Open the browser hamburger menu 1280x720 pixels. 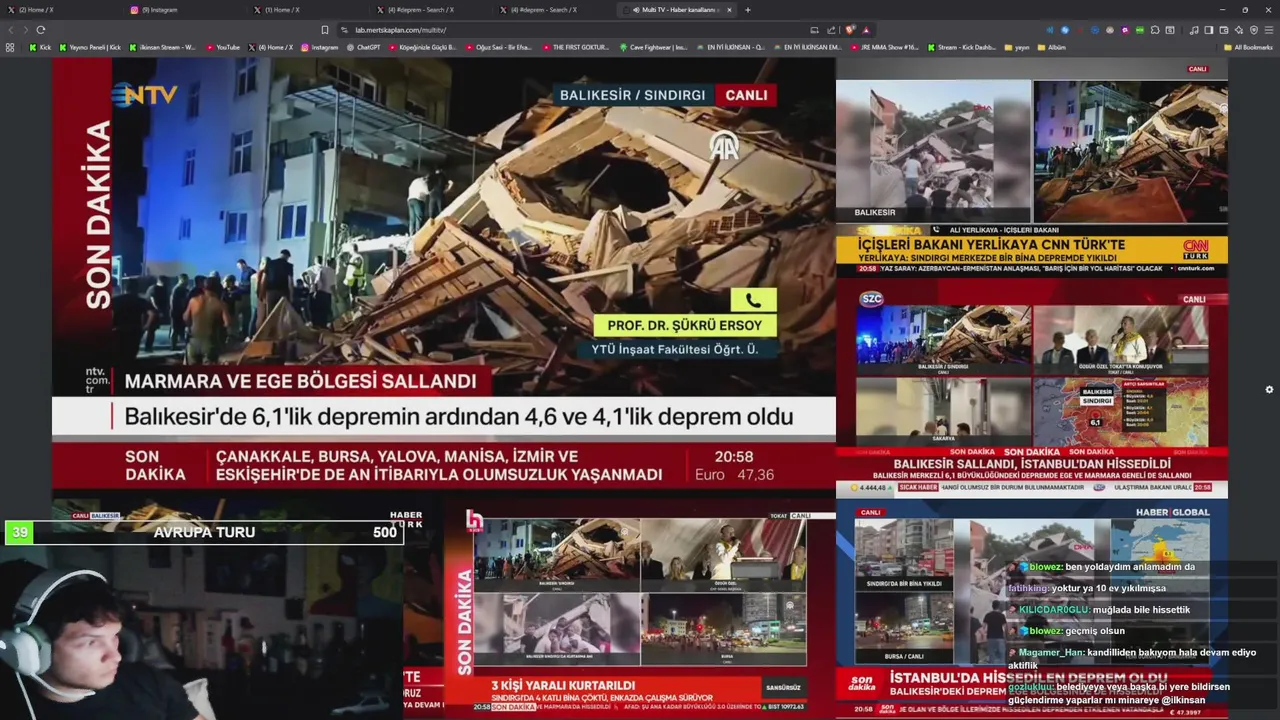point(1269,30)
